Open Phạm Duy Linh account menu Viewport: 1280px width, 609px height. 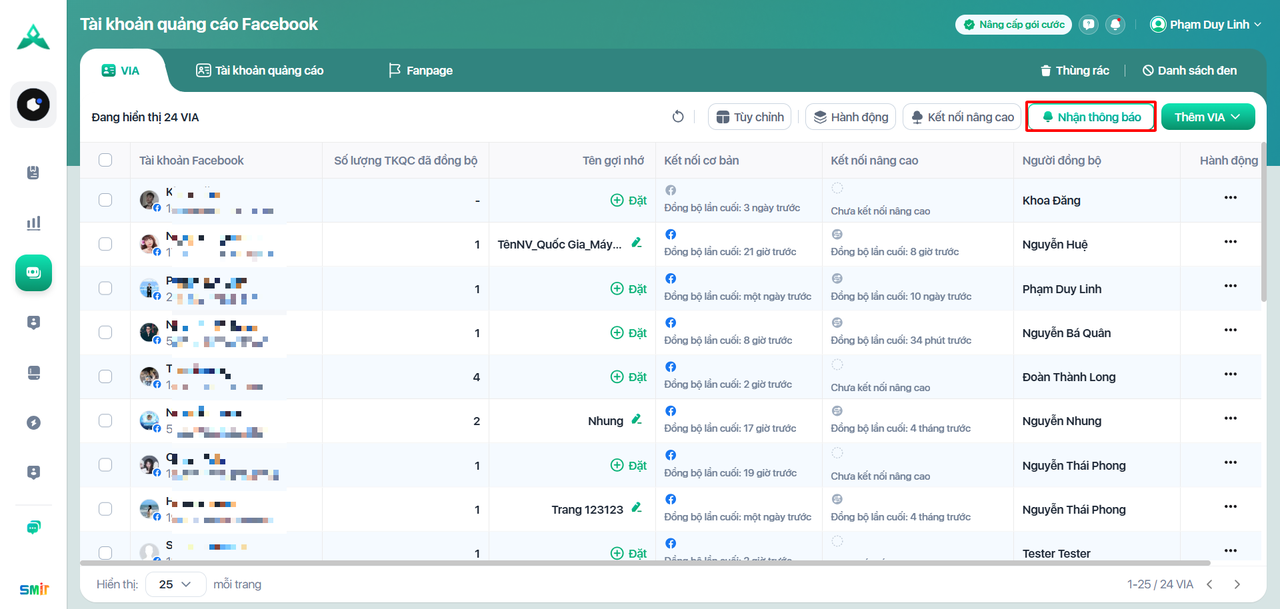[x=1206, y=24]
